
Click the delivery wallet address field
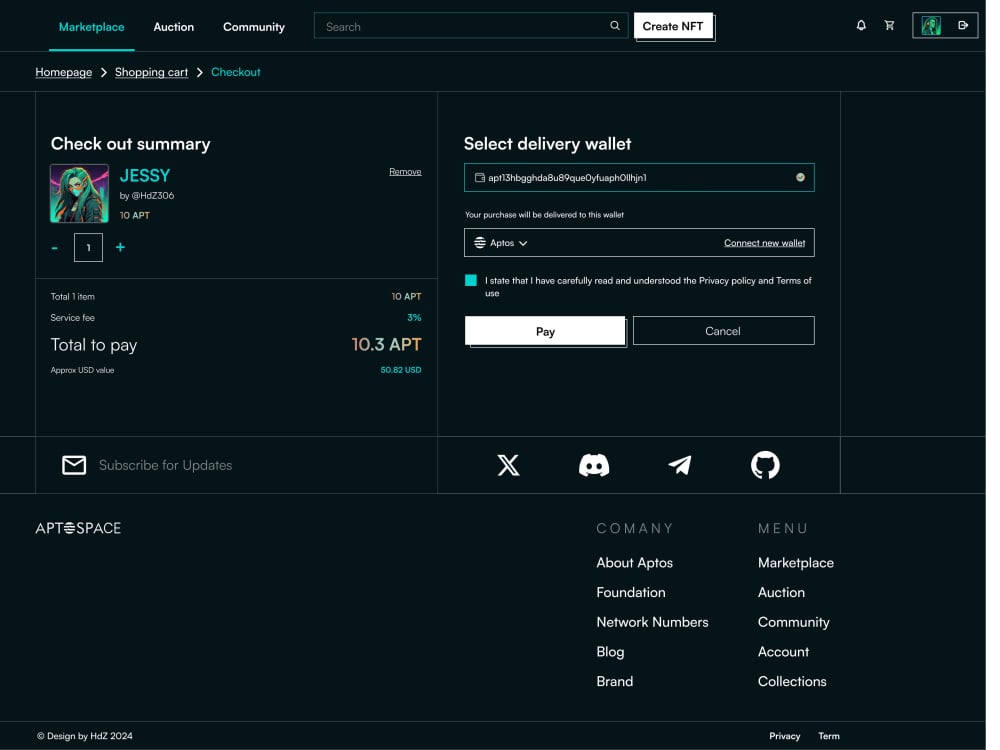[639, 177]
